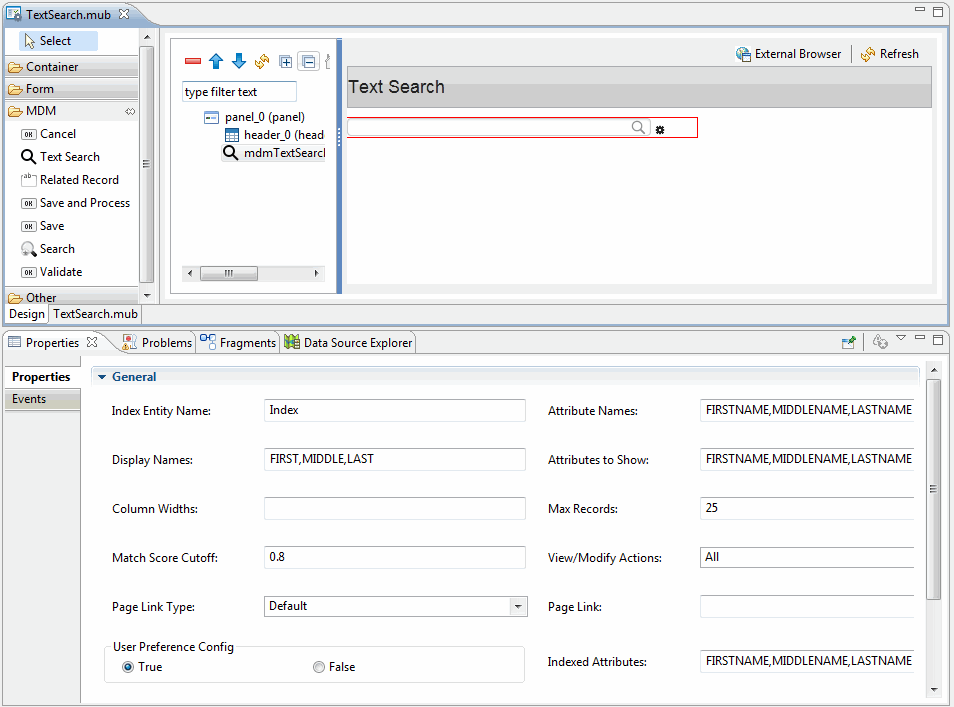The height and width of the screenshot is (707, 954).
Task: Click the Attributes to Show field
Action: click(807, 459)
